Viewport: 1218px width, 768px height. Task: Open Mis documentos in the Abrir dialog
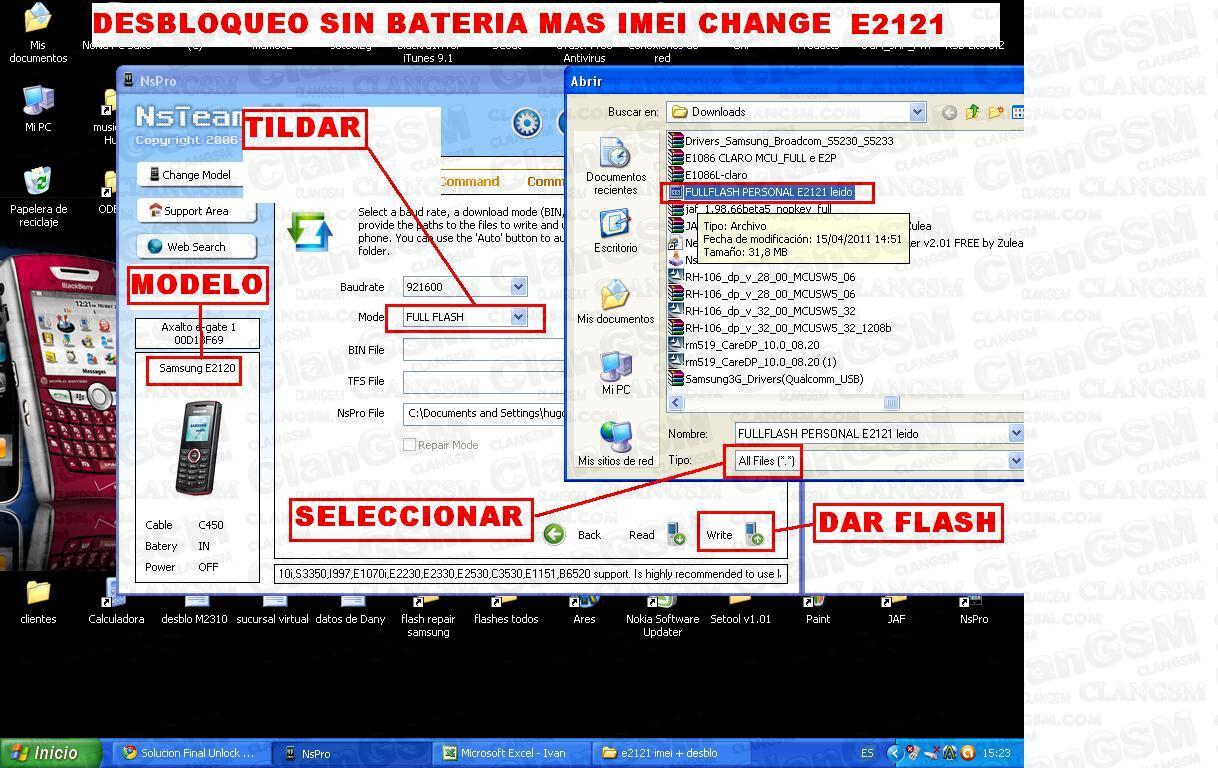[615, 303]
